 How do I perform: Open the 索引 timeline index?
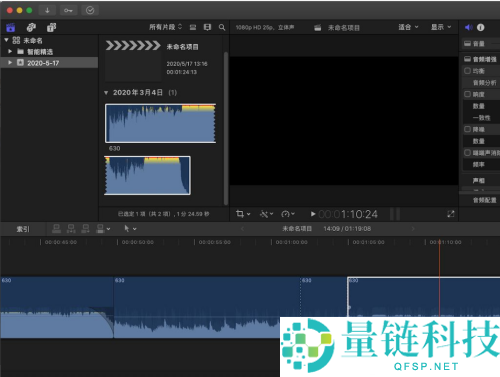tap(23, 229)
